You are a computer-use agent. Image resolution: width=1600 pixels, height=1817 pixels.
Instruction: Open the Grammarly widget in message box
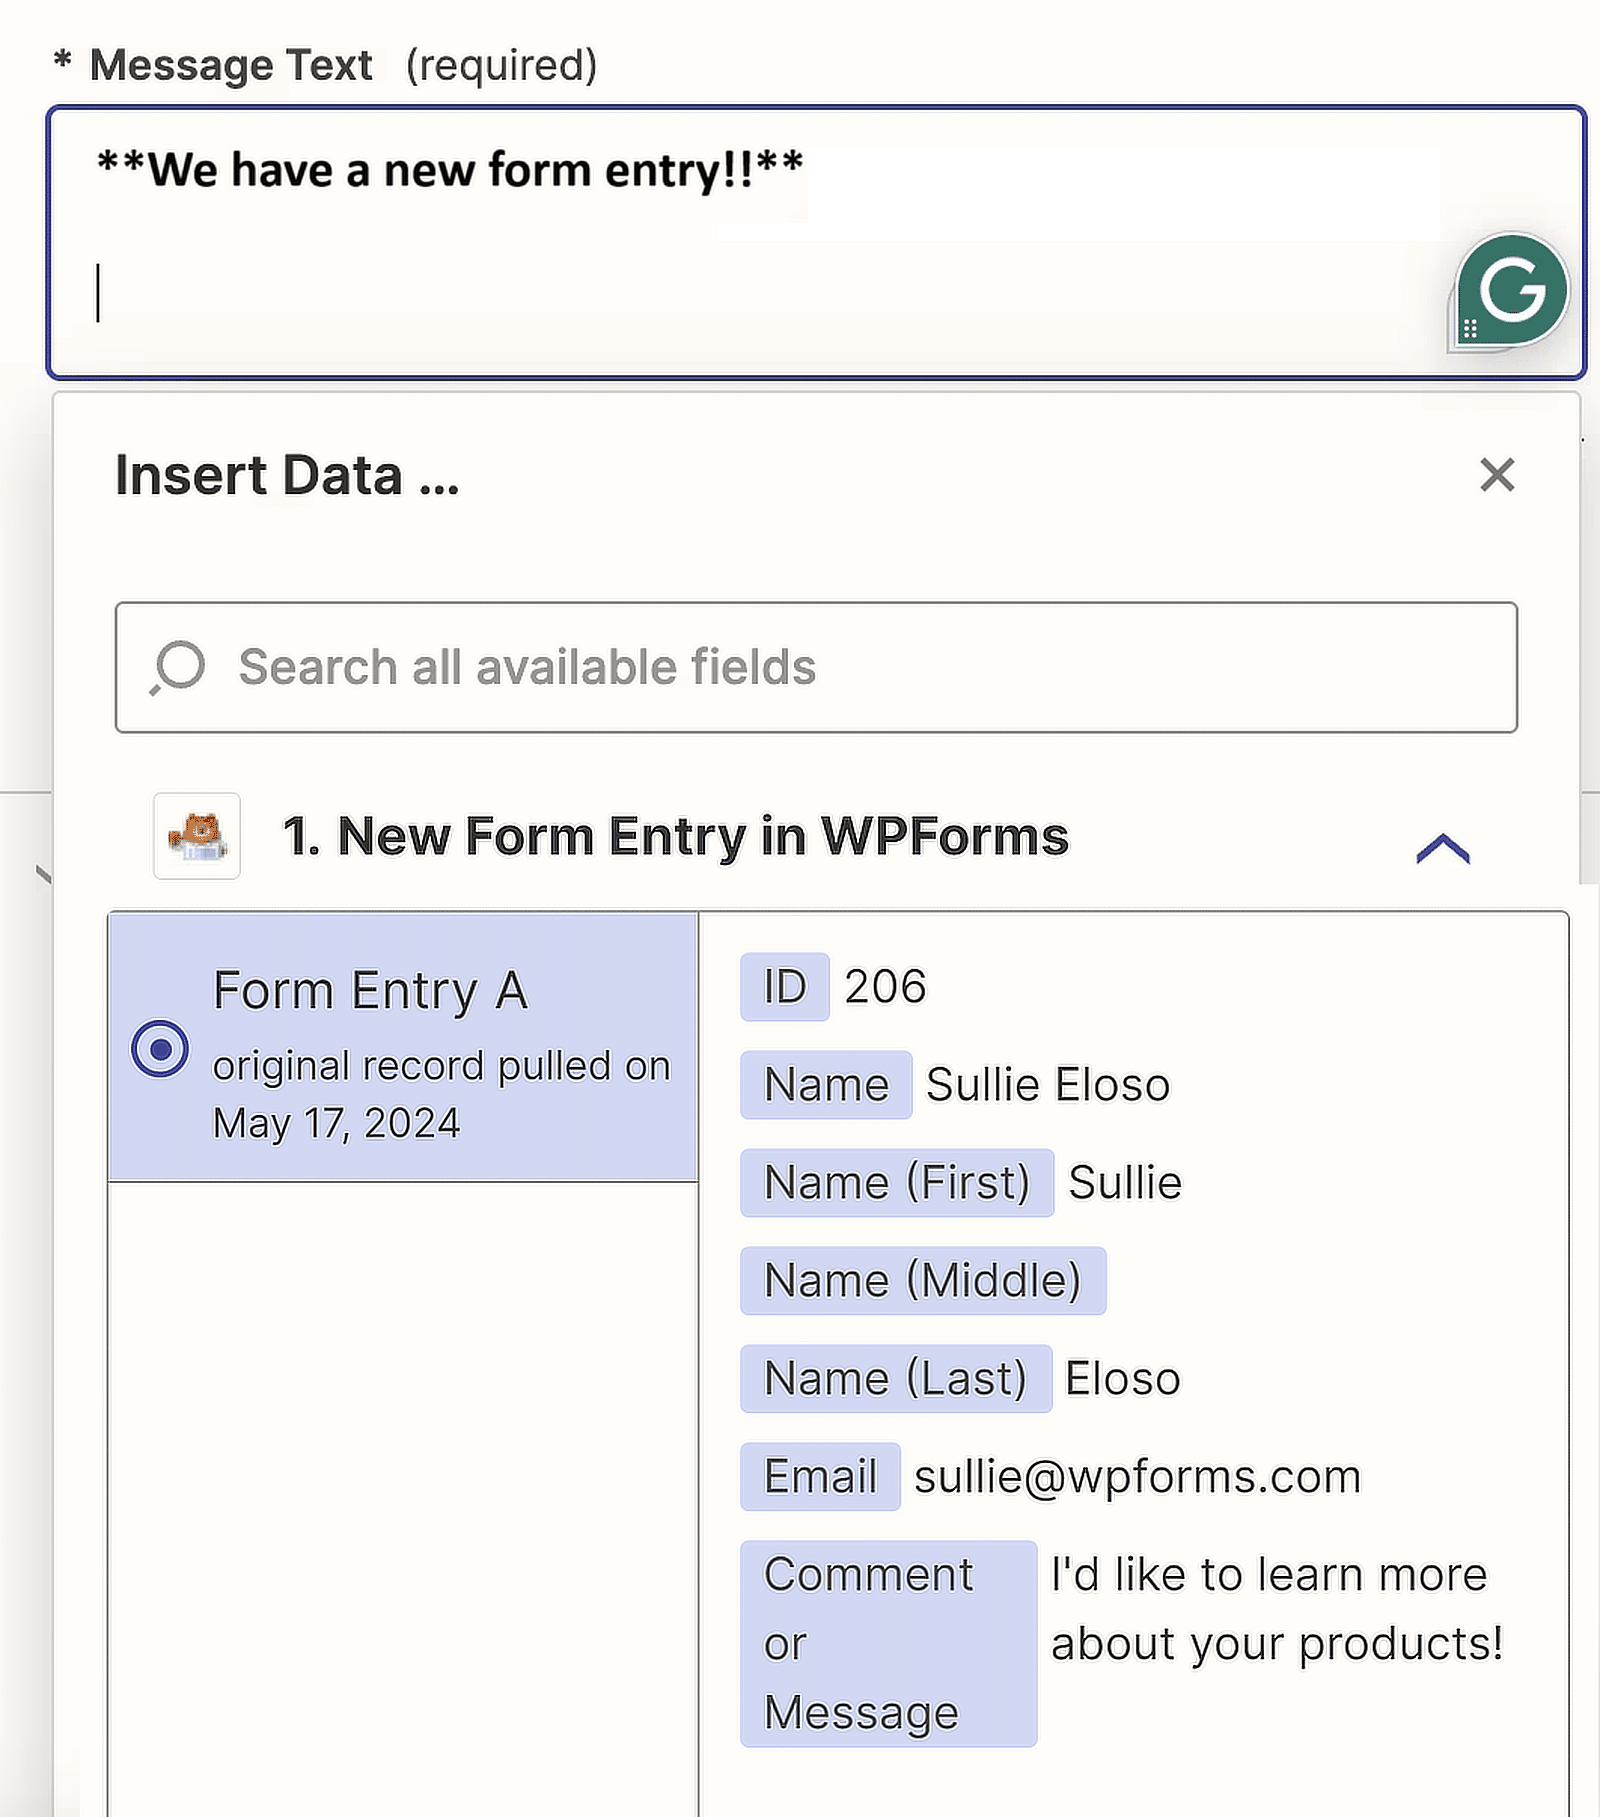1511,290
